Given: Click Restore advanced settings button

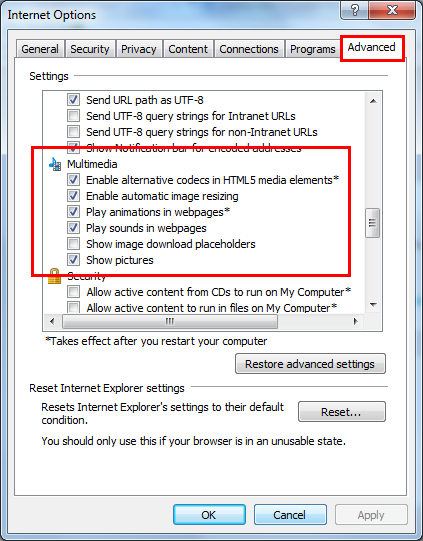Looking at the screenshot, I should (x=310, y=364).
